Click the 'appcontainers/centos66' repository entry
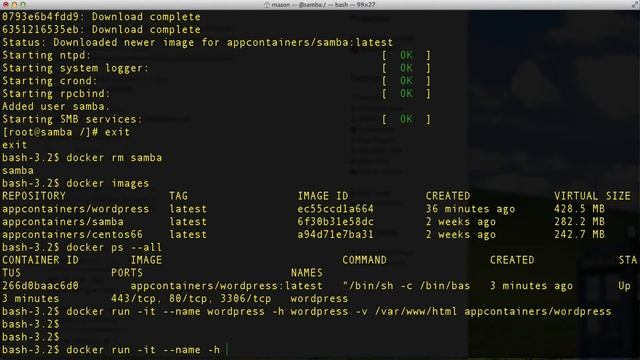 (x=72, y=235)
